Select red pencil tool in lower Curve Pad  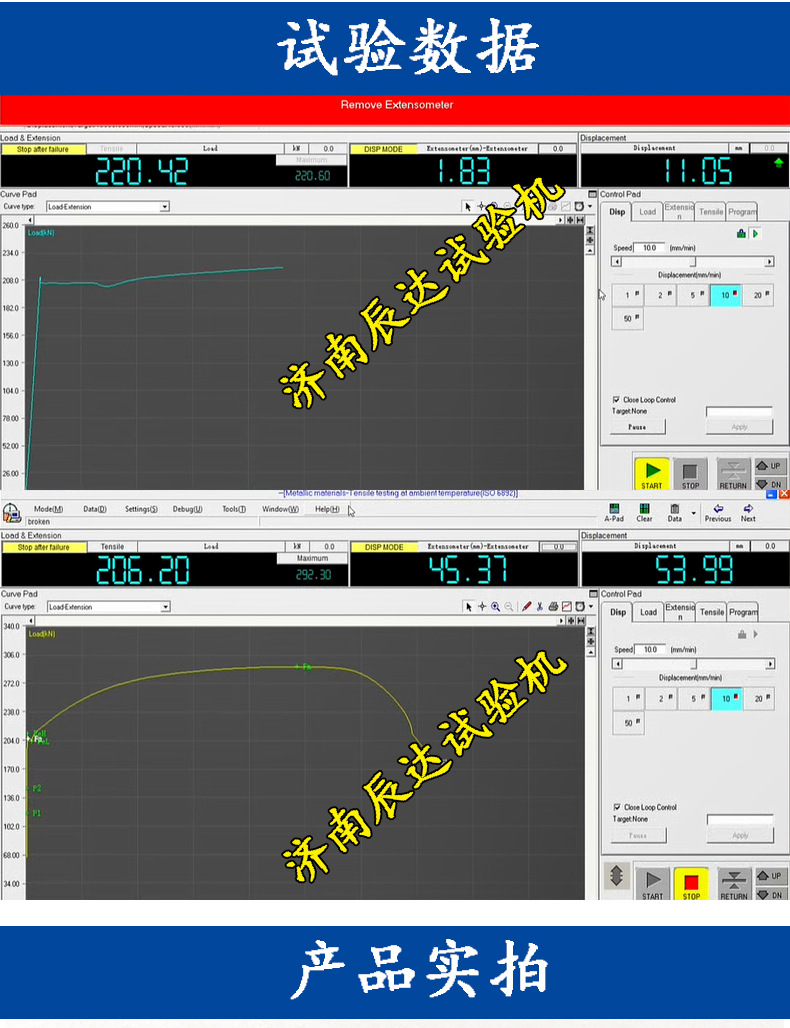click(526, 607)
